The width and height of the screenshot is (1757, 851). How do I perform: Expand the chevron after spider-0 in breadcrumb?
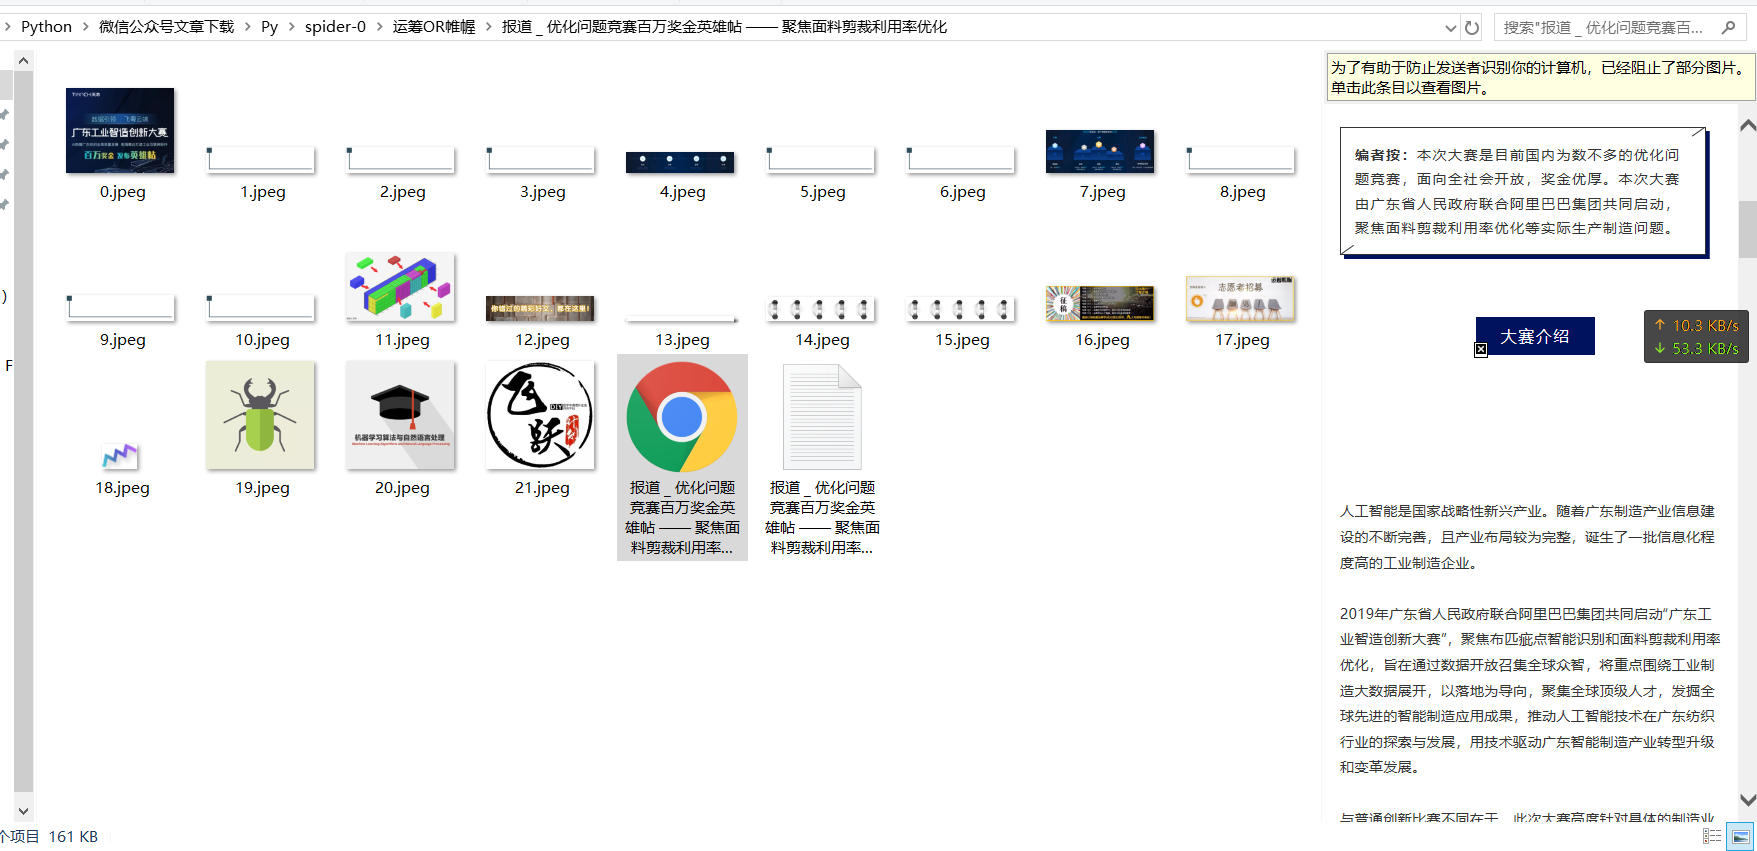pyautogui.click(x=380, y=27)
